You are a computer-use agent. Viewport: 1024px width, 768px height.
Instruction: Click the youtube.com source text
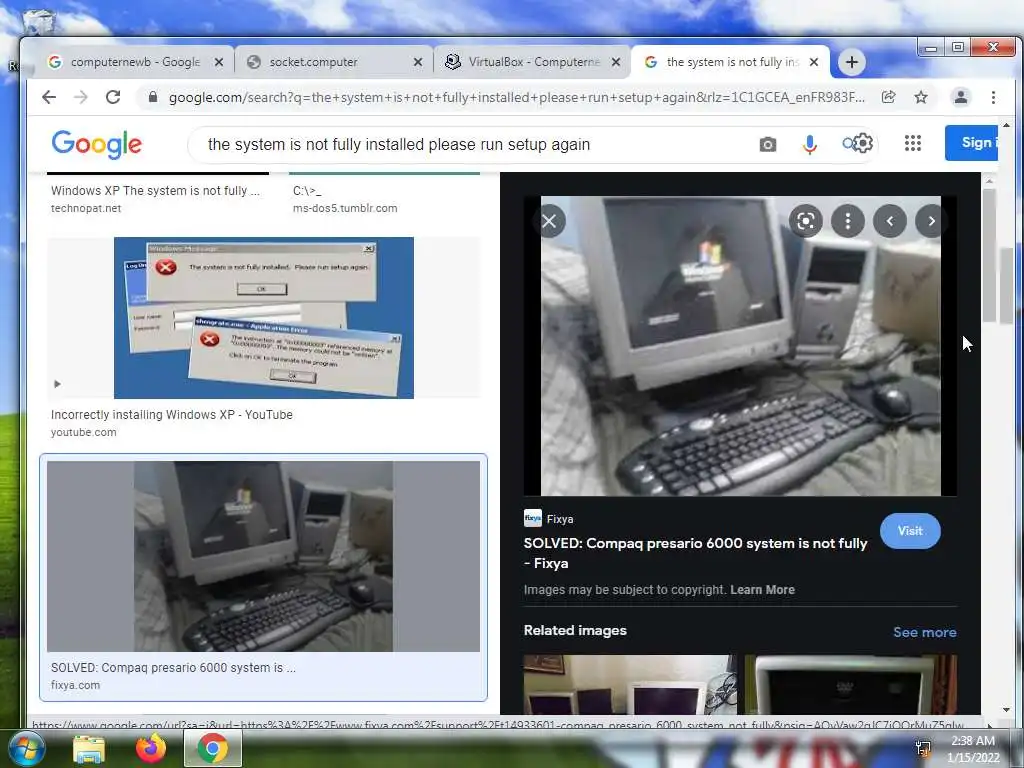84,432
